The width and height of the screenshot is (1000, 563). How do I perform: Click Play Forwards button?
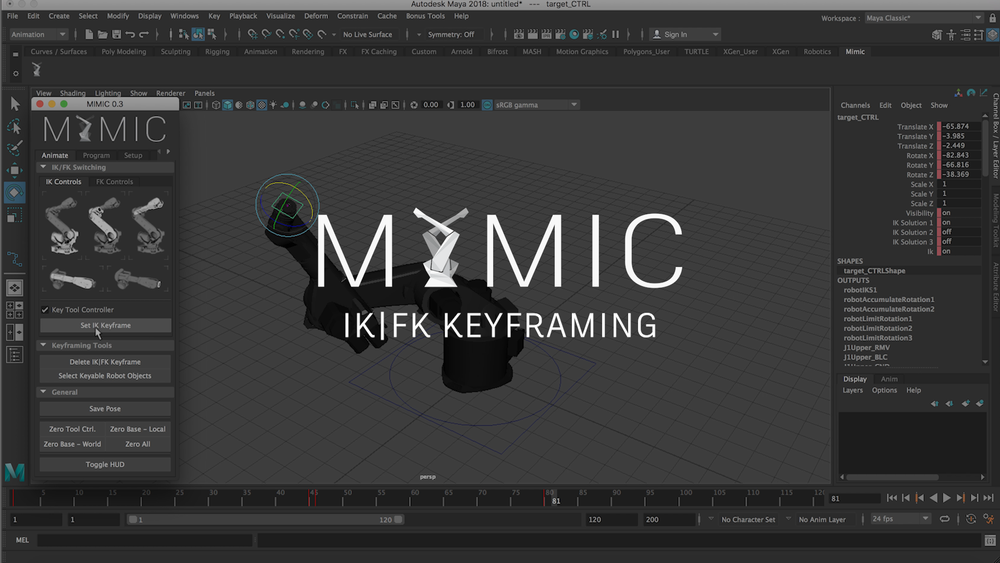tap(947, 498)
